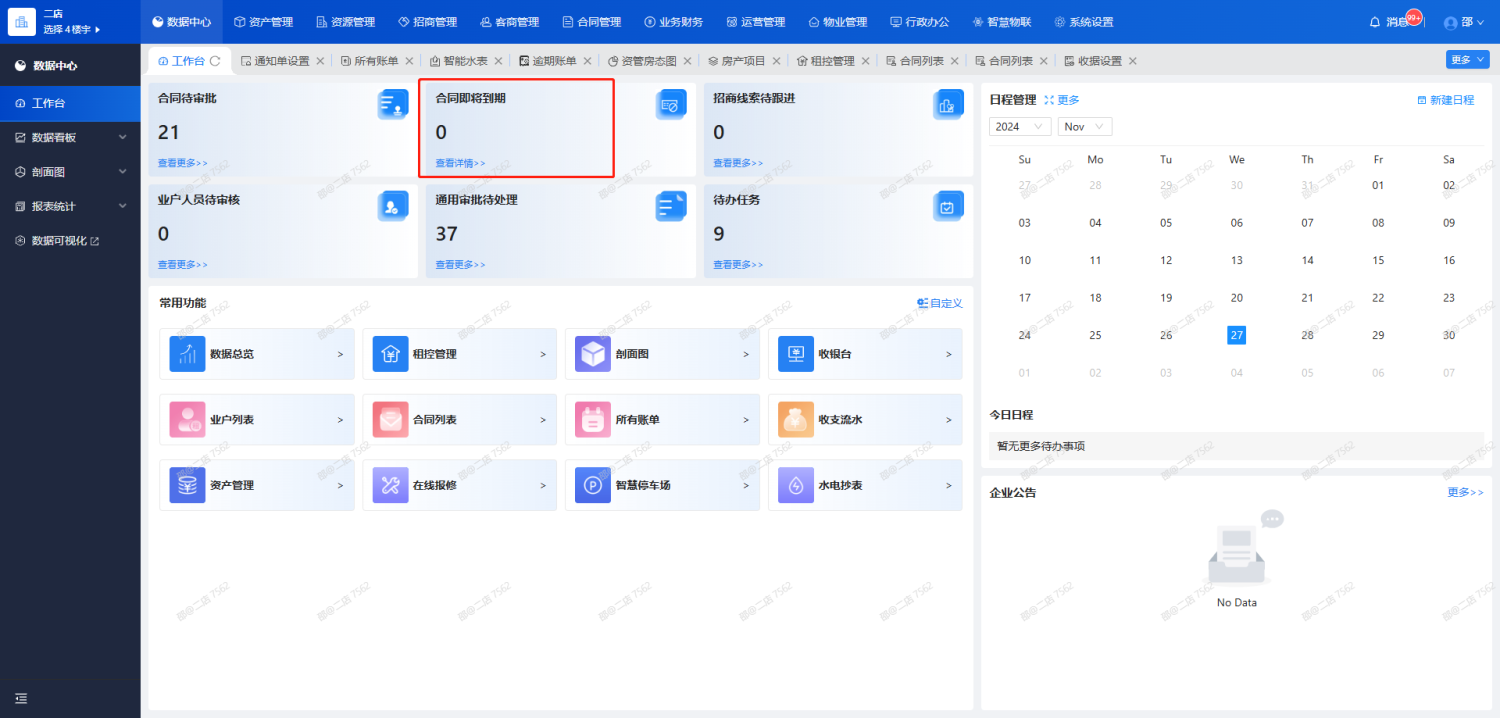Collapse sidebar using bottom-left menu icon
Viewport: 1500px width, 718px height.
coord(21,698)
